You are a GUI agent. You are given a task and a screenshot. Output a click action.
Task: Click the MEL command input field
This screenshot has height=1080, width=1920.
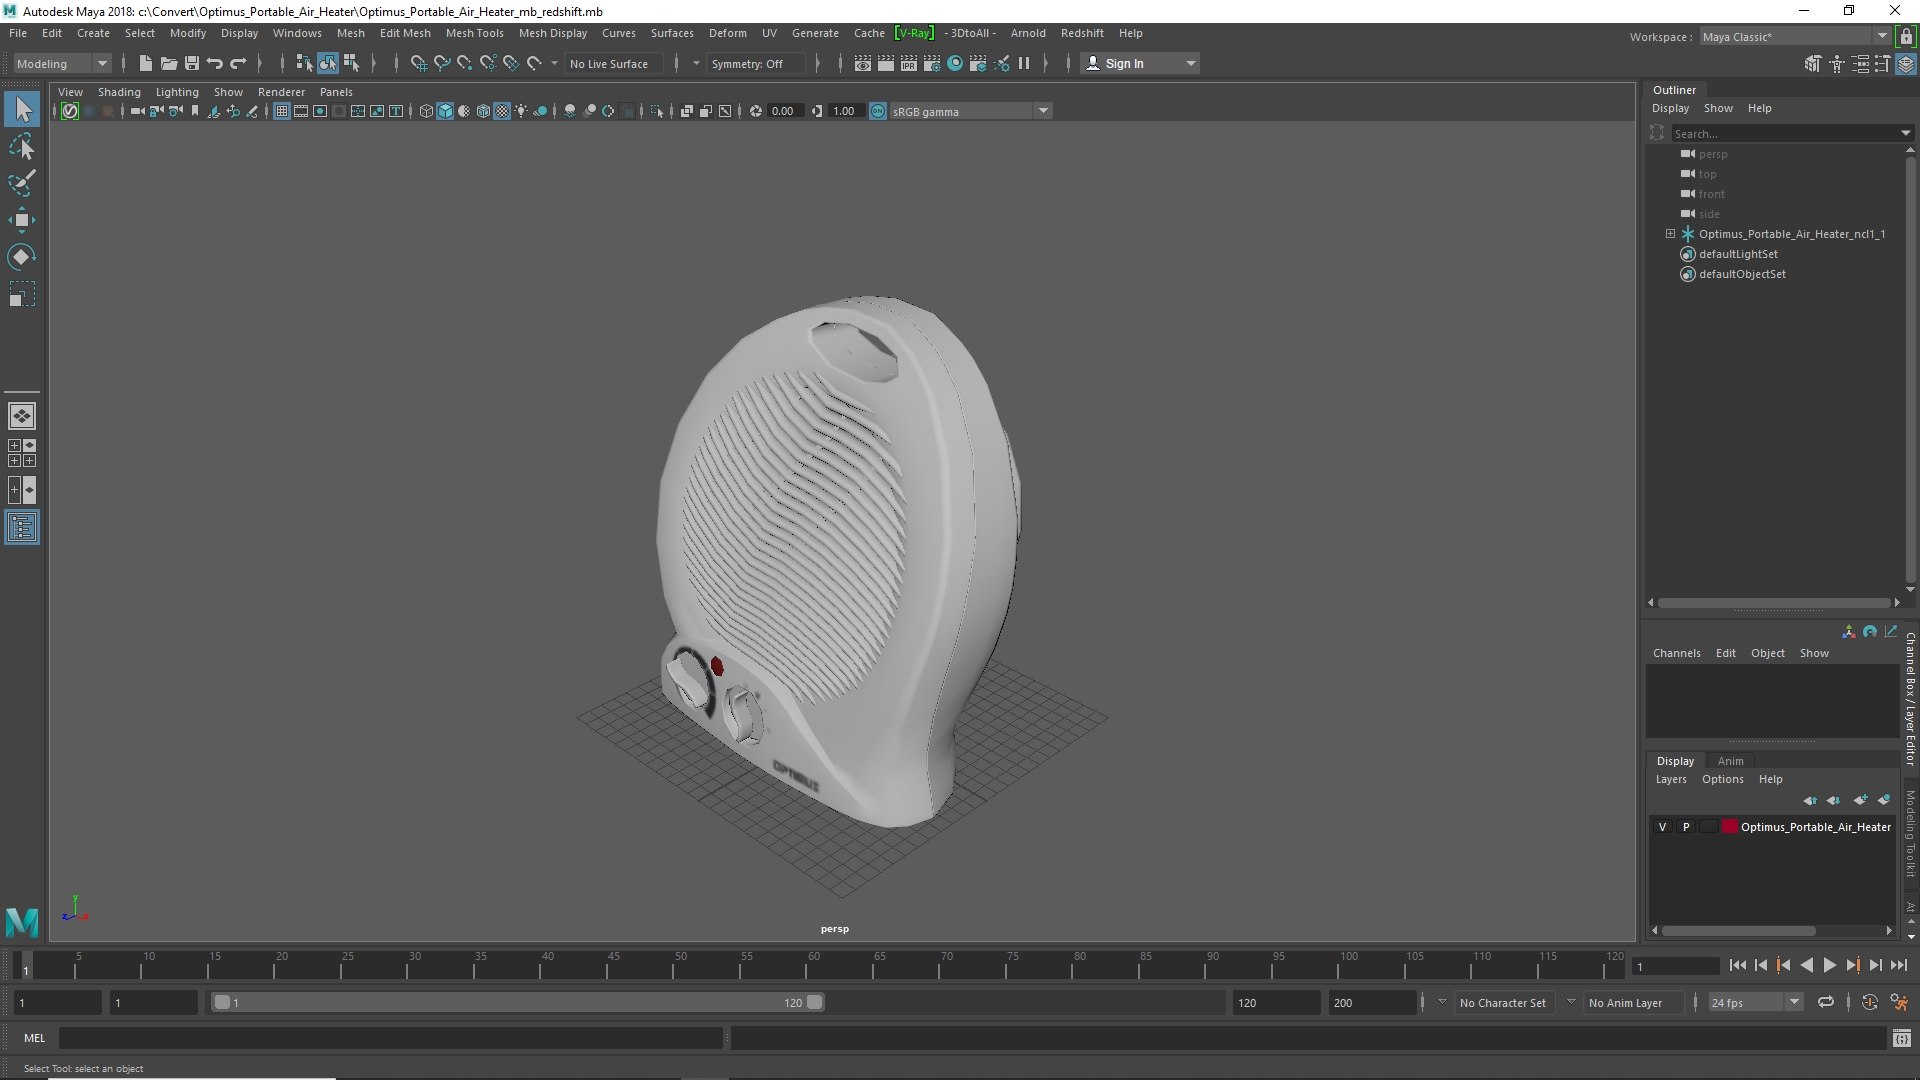point(390,1038)
